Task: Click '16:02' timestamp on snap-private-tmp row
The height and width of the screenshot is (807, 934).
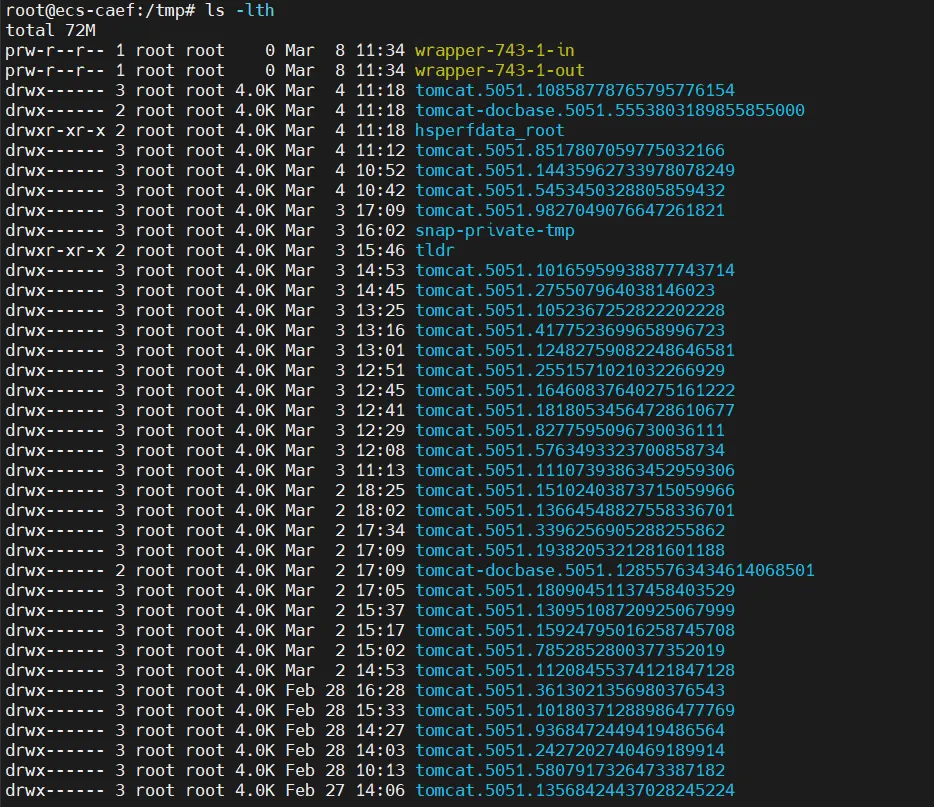Action: click(x=380, y=230)
